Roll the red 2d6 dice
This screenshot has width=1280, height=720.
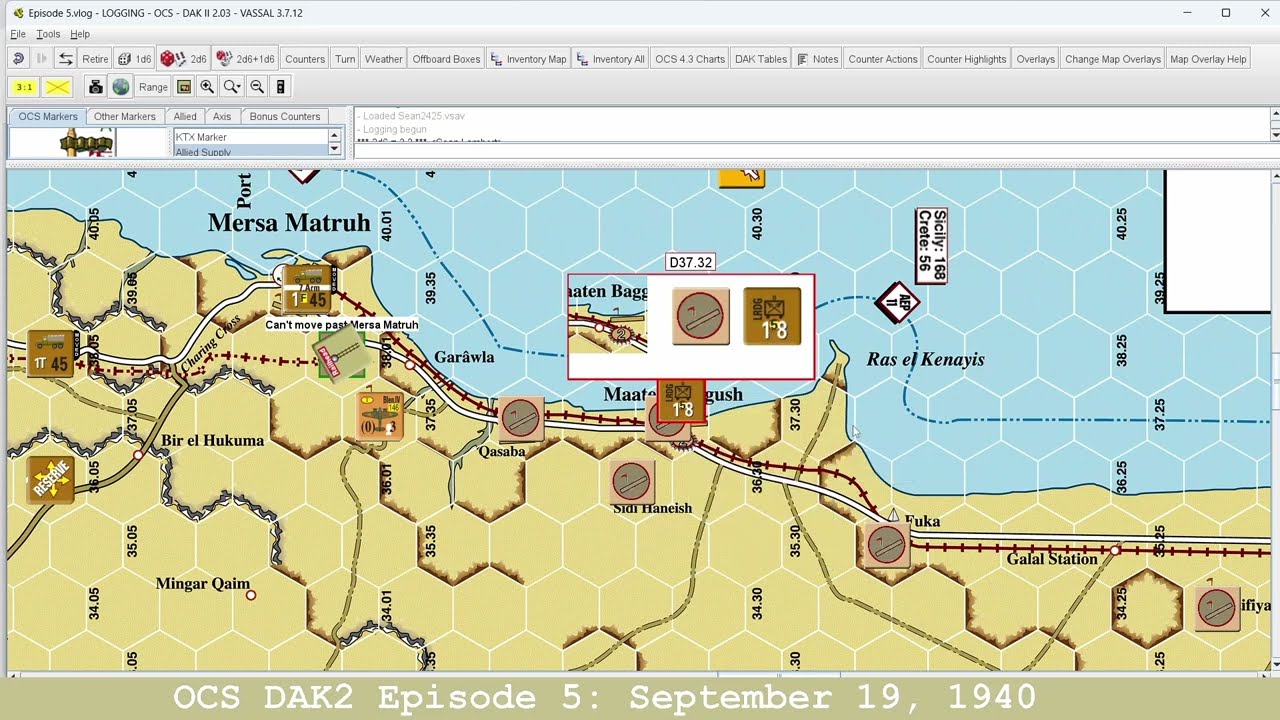click(x=184, y=59)
